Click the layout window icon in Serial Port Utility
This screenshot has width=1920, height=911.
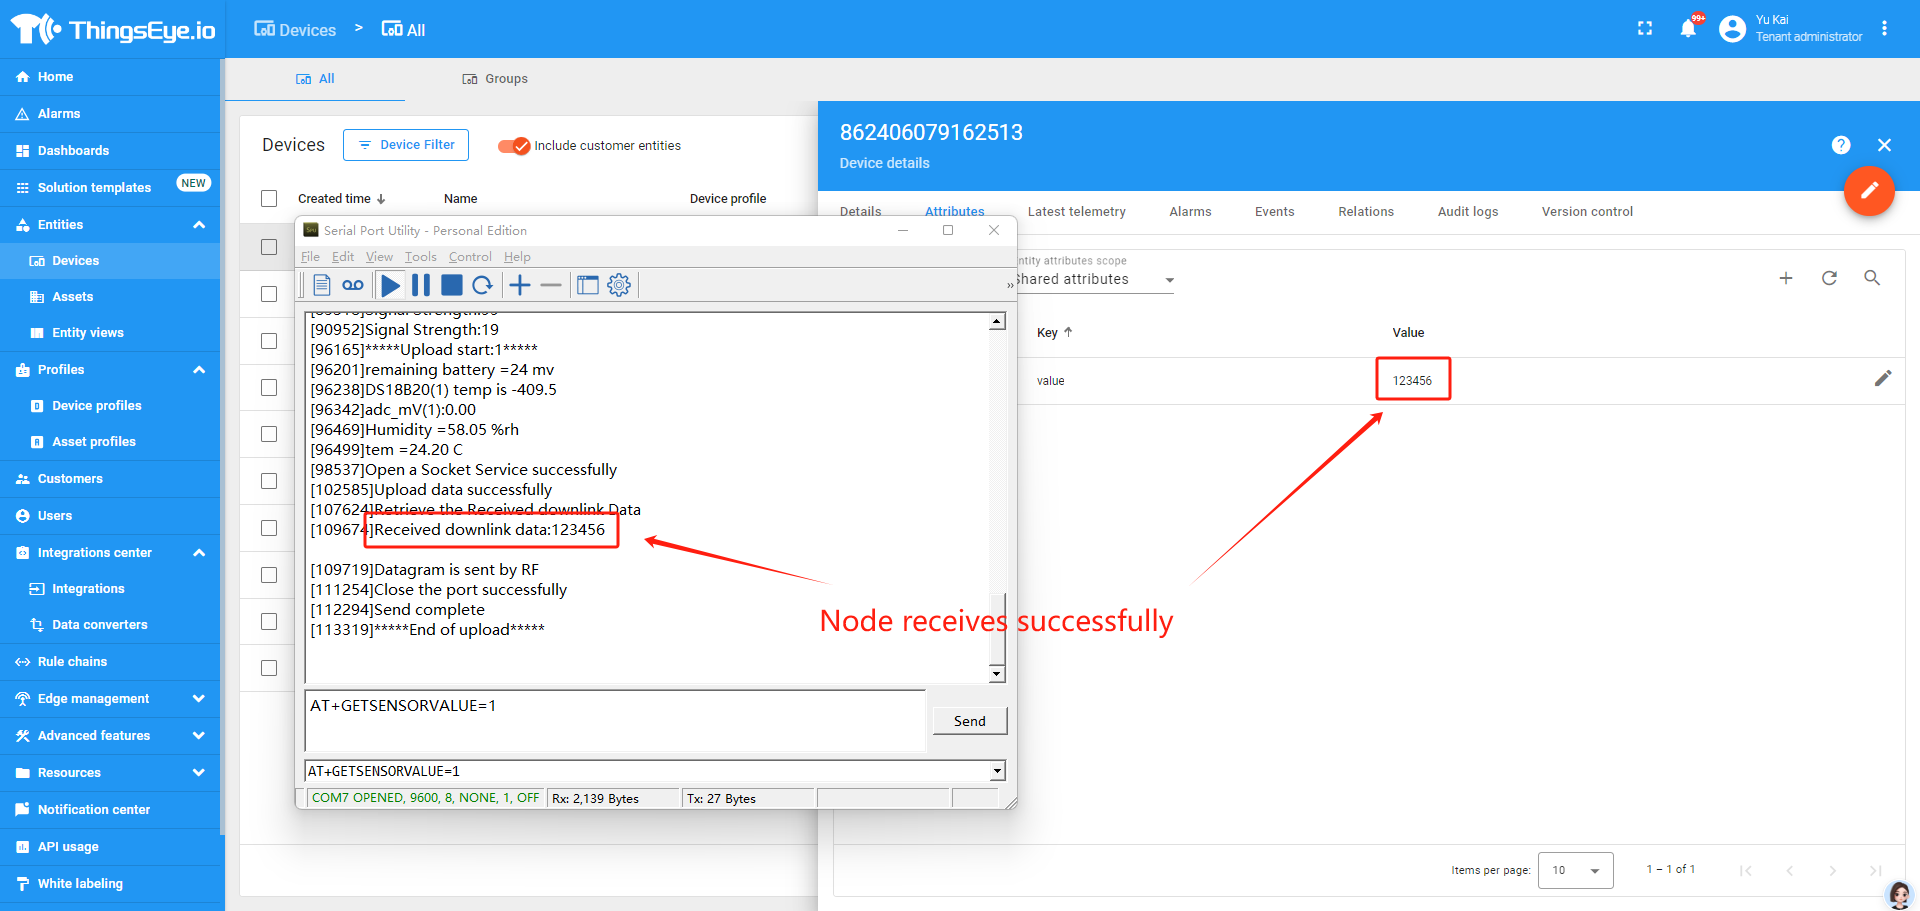588,285
